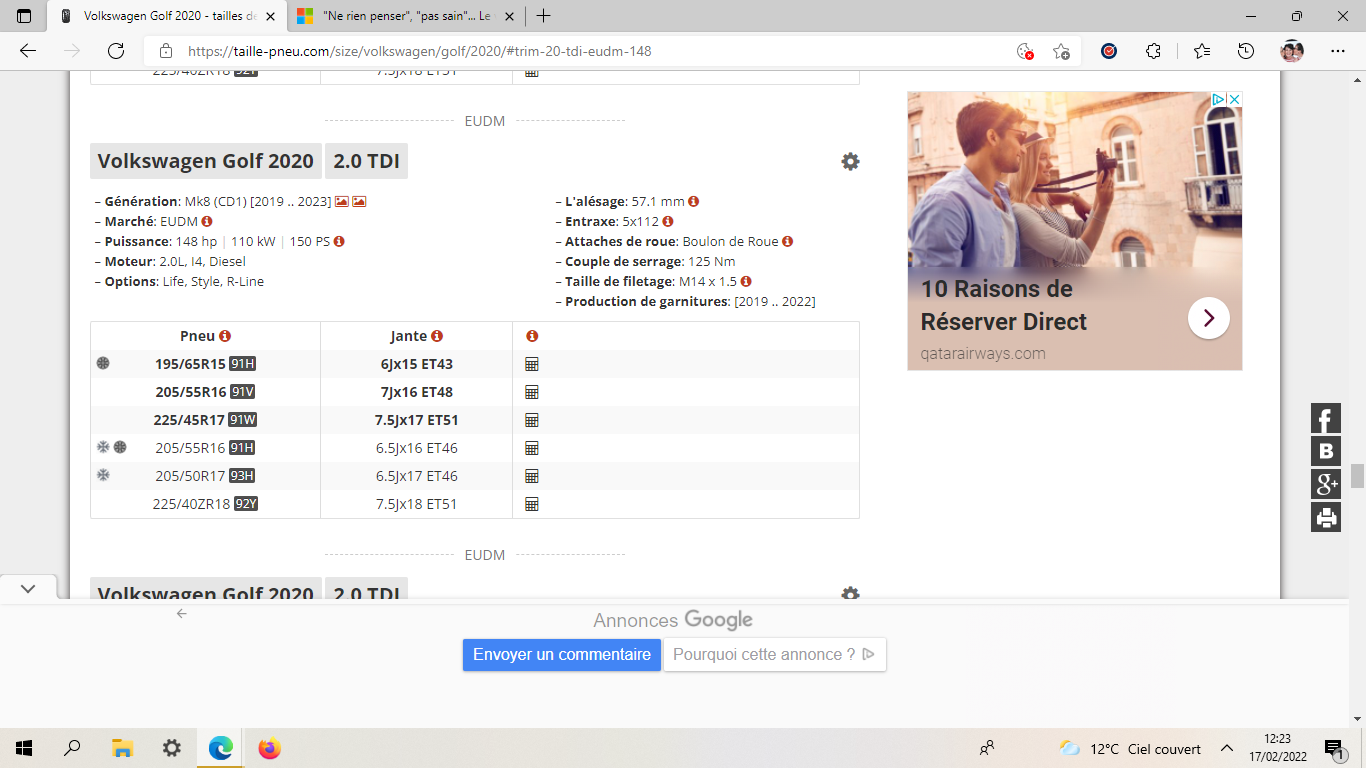This screenshot has height=768, width=1366.
Task: Switch to the Volkswagen Golf 2020 tab
Action: pyautogui.click(x=169, y=17)
